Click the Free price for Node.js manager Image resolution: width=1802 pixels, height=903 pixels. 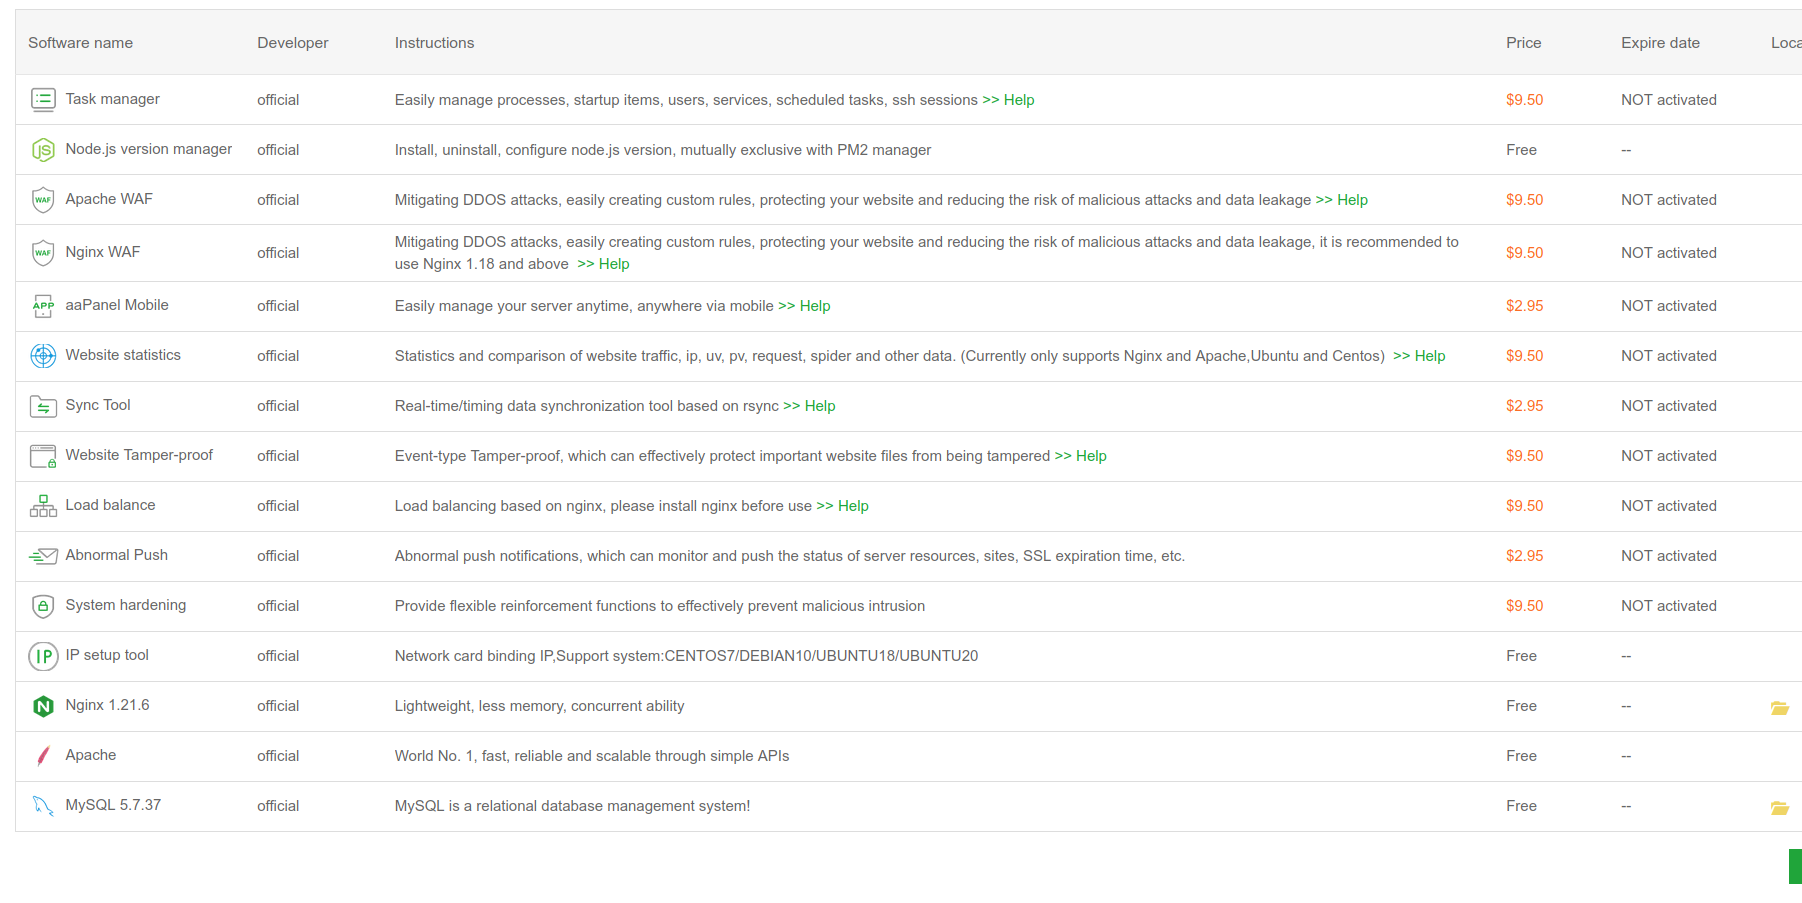pos(1521,150)
